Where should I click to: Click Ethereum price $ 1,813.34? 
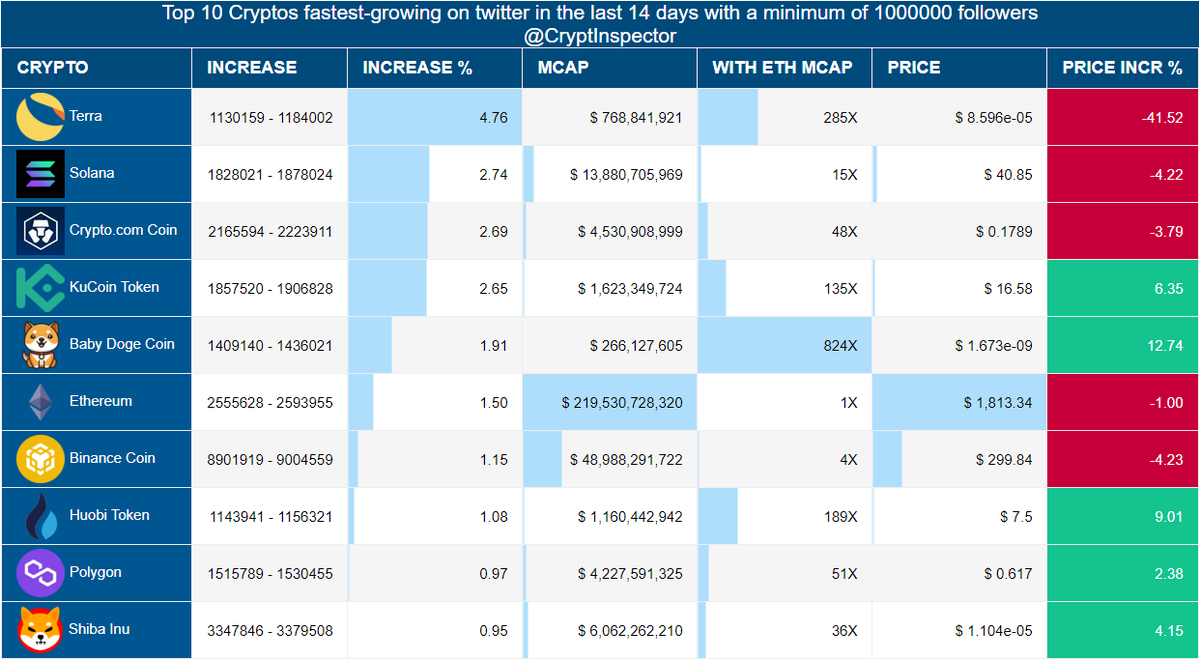[x=998, y=403]
